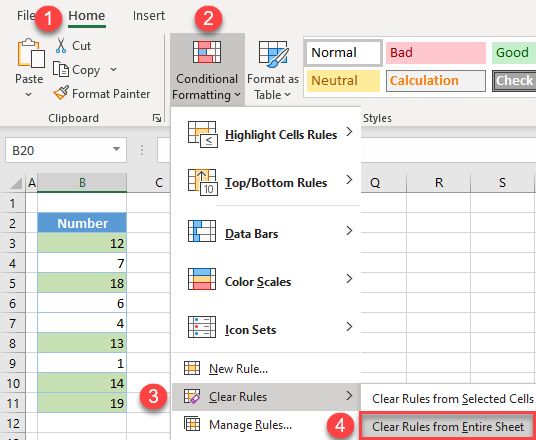This screenshot has width=536, height=440.
Task: Click the Highlight Cells Rules icon
Action: (202, 134)
